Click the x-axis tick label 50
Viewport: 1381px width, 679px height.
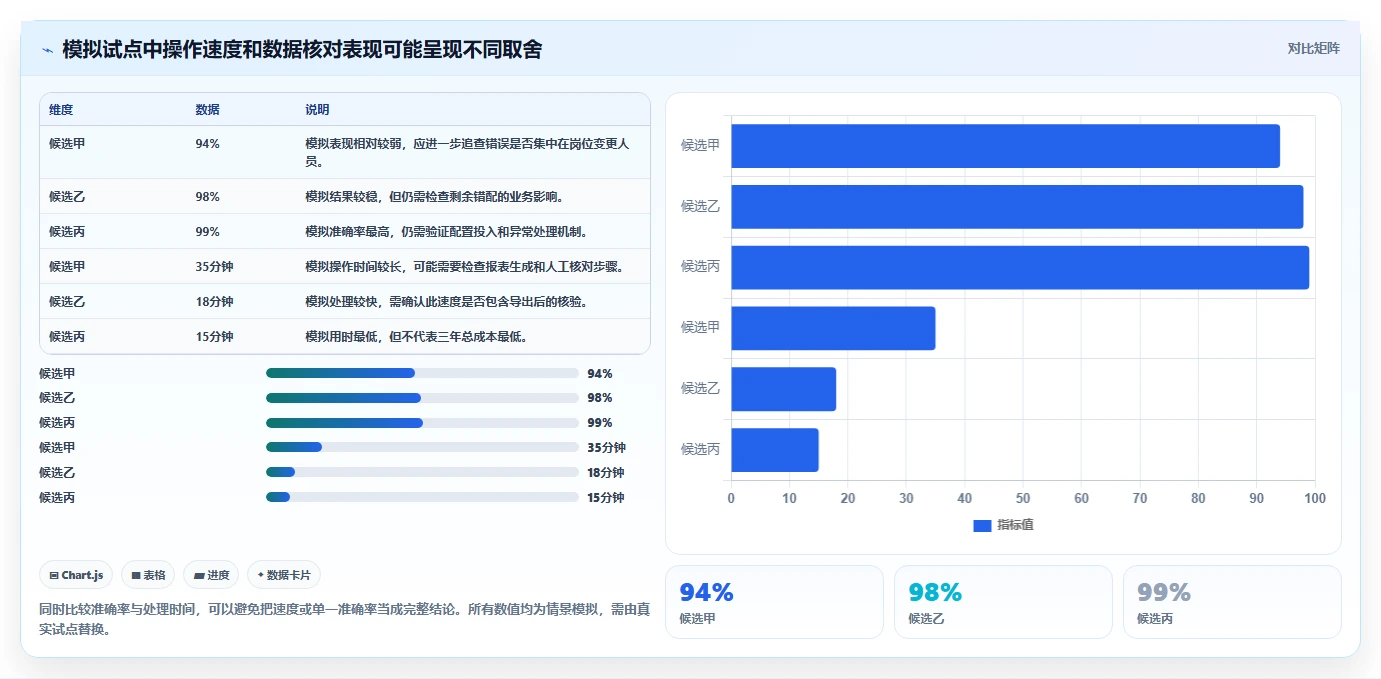point(1023,498)
